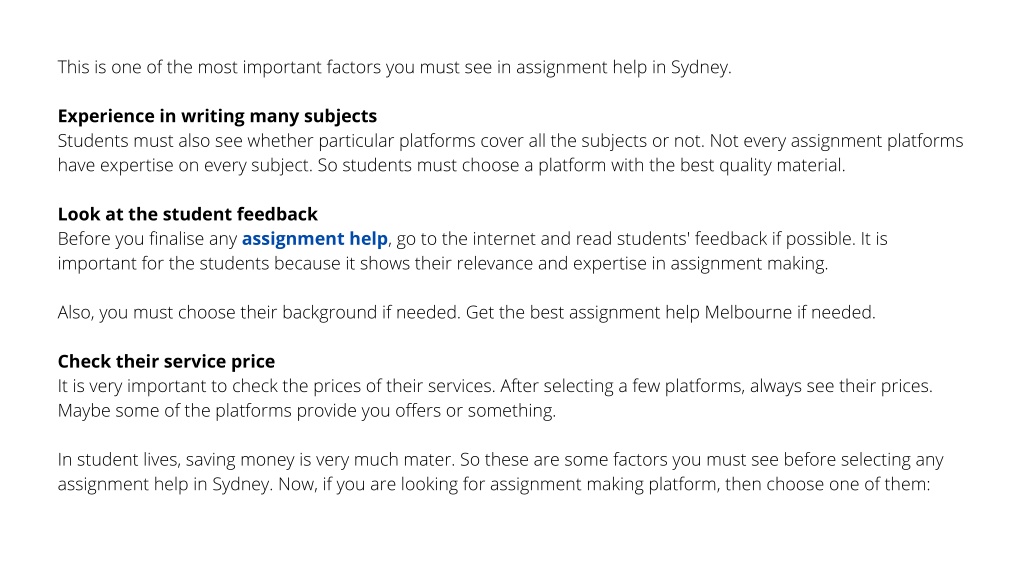This screenshot has width=1024, height=576.
Task: Click the sentence 'Also, you must choose their background'
Action: 259,312
